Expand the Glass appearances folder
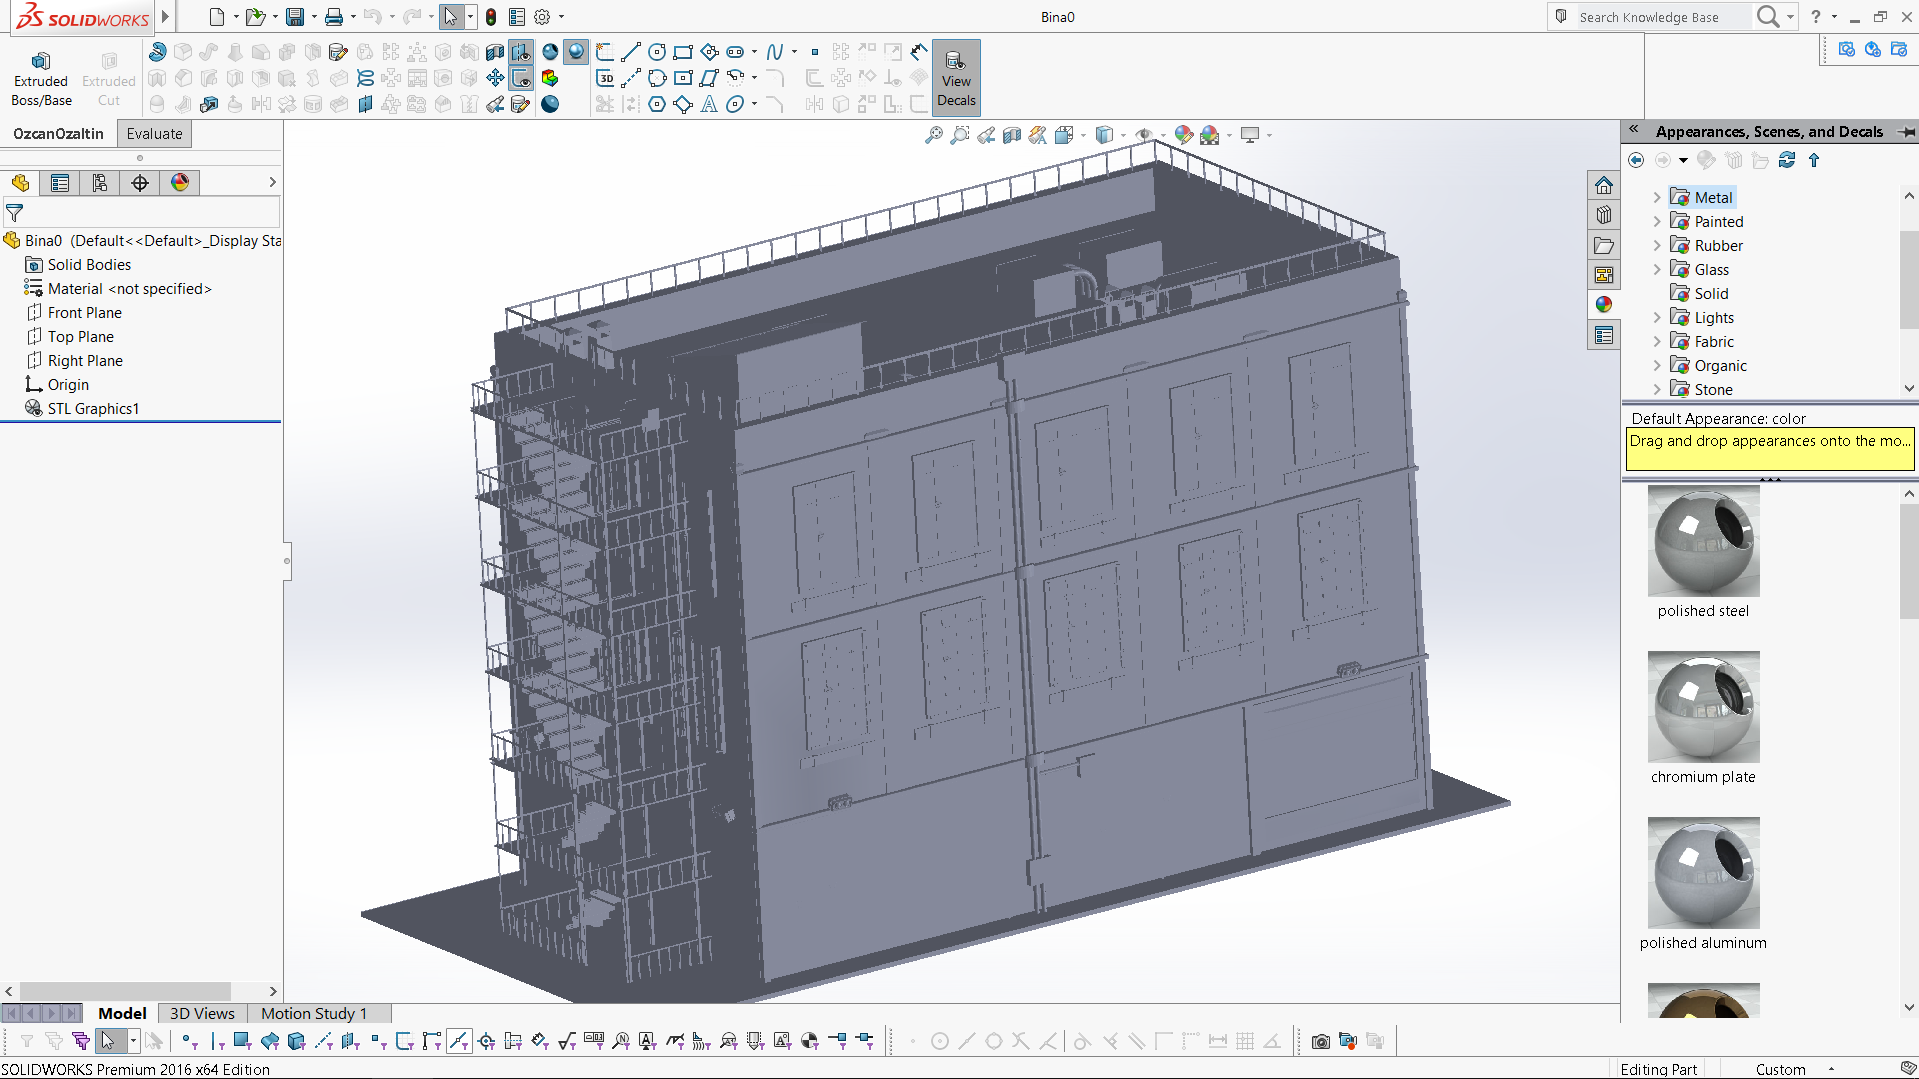The width and height of the screenshot is (1919, 1079). [1657, 270]
